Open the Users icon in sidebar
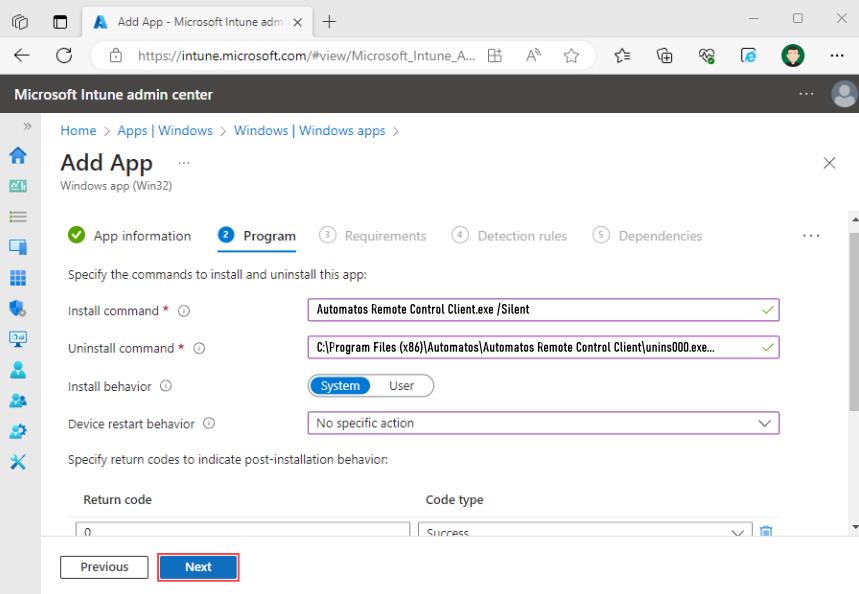 point(18,370)
